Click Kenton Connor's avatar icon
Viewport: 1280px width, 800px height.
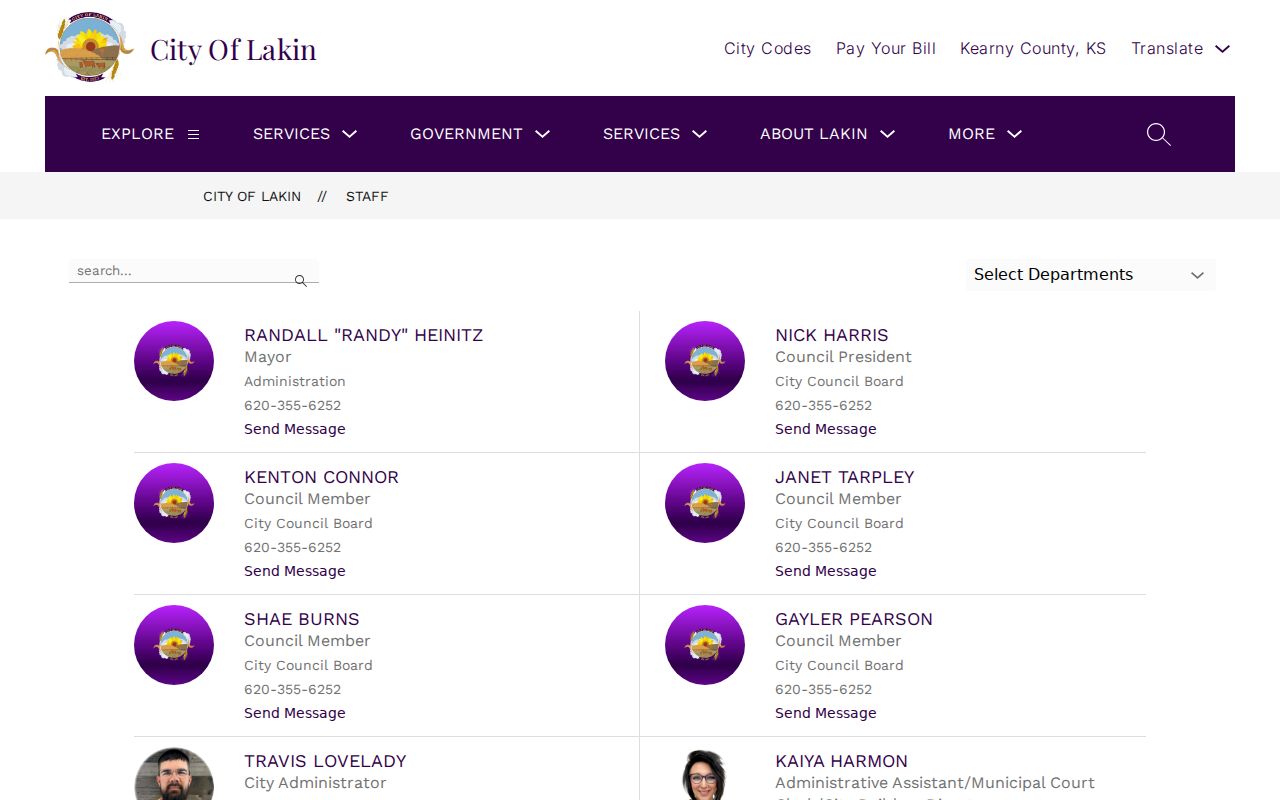[x=174, y=503]
